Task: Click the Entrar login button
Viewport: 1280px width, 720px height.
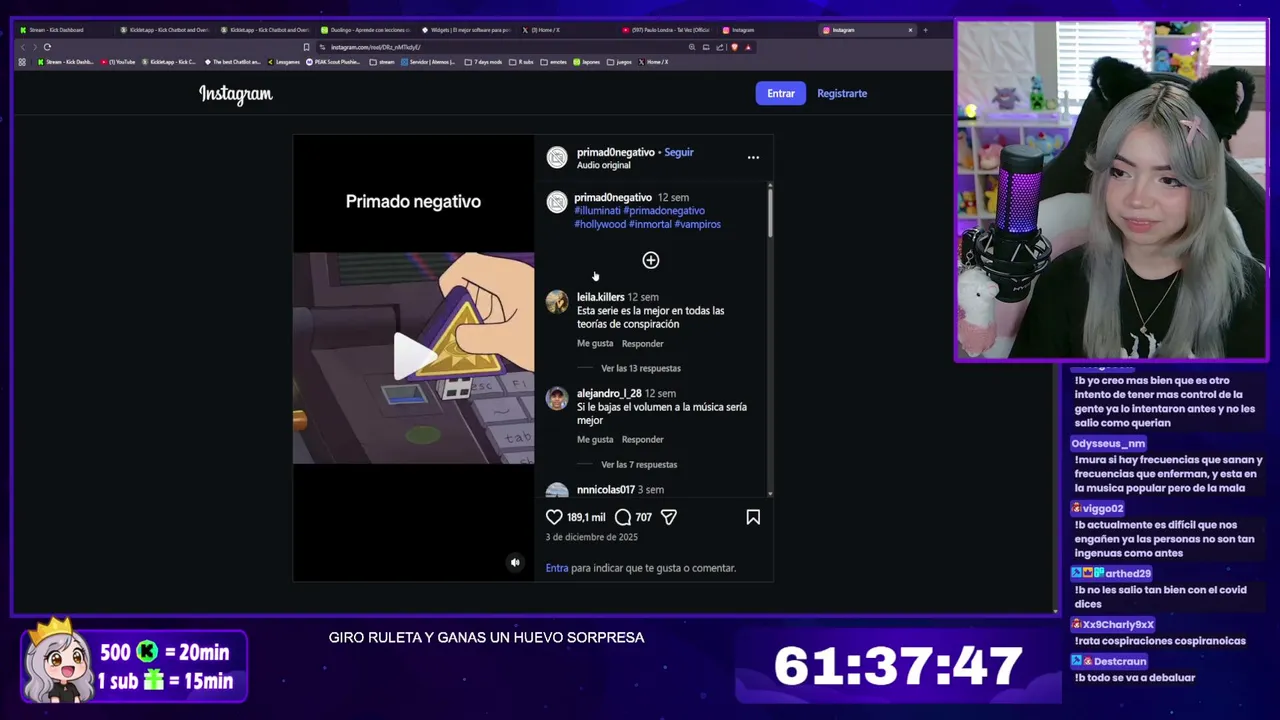Action: (x=781, y=93)
